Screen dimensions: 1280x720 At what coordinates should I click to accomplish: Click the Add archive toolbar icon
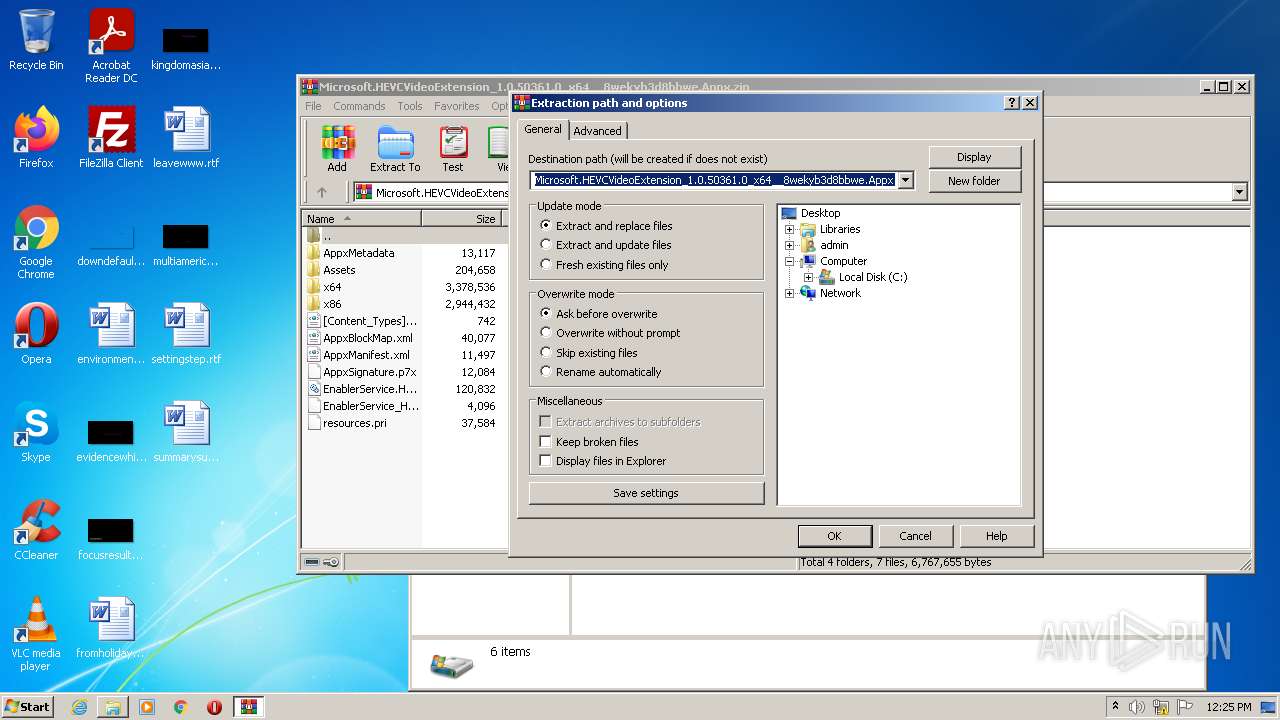click(337, 149)
